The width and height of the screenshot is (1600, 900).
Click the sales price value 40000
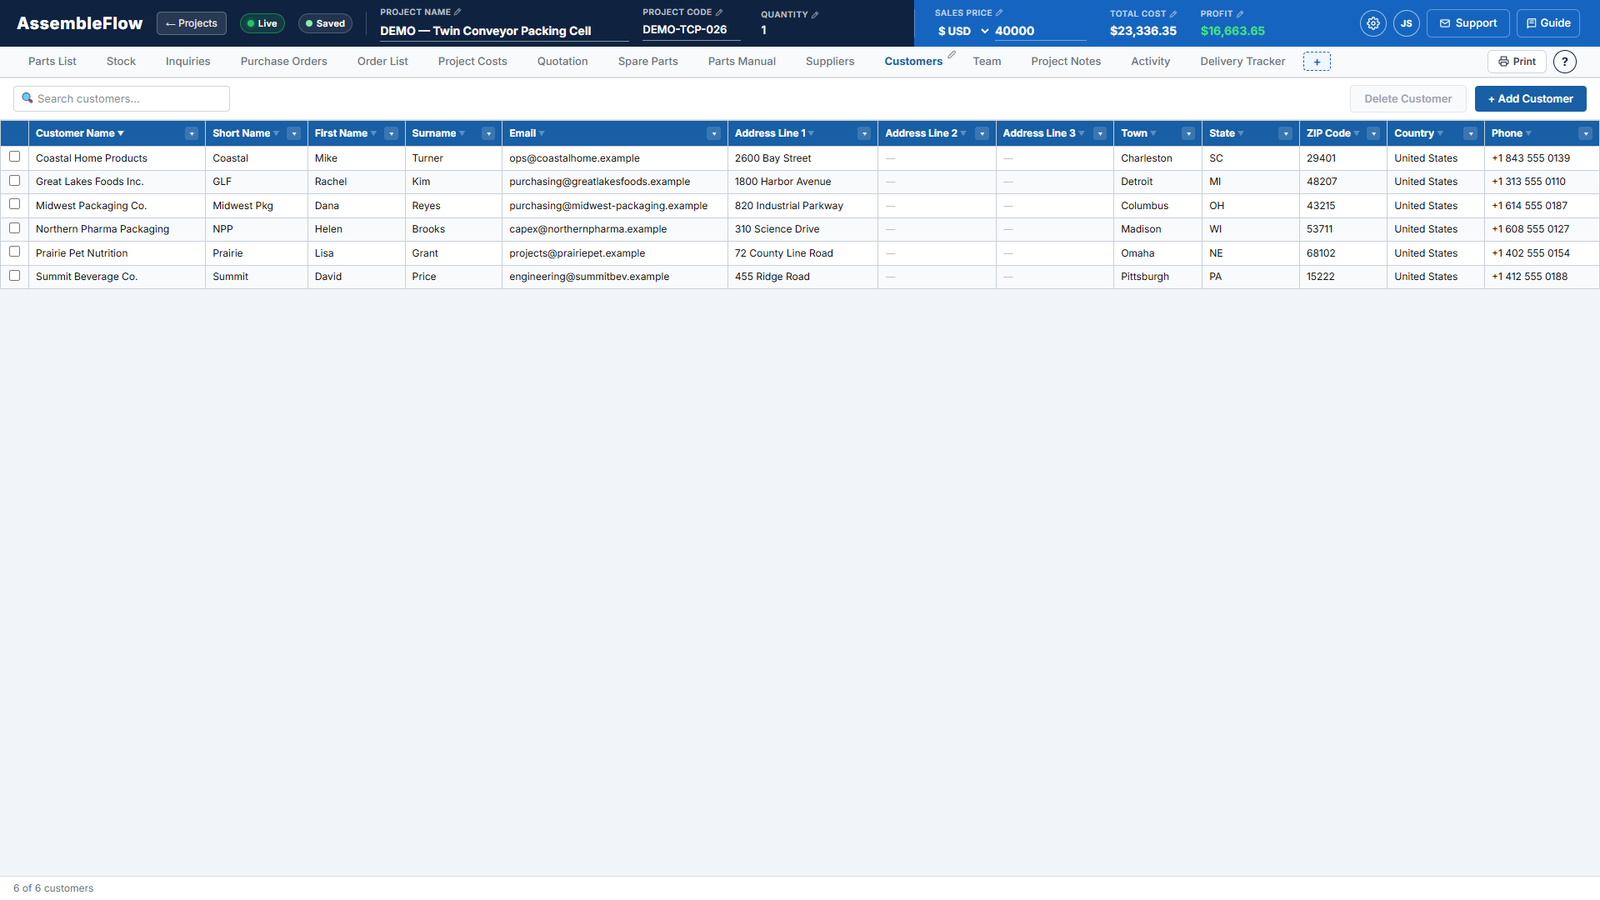point(1039,31)
